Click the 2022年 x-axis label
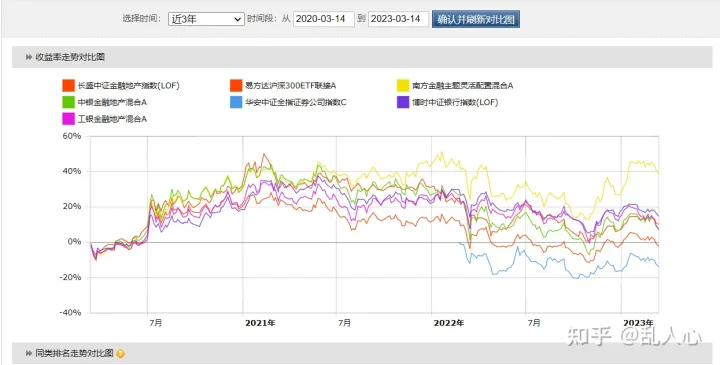 coord(449,323)
